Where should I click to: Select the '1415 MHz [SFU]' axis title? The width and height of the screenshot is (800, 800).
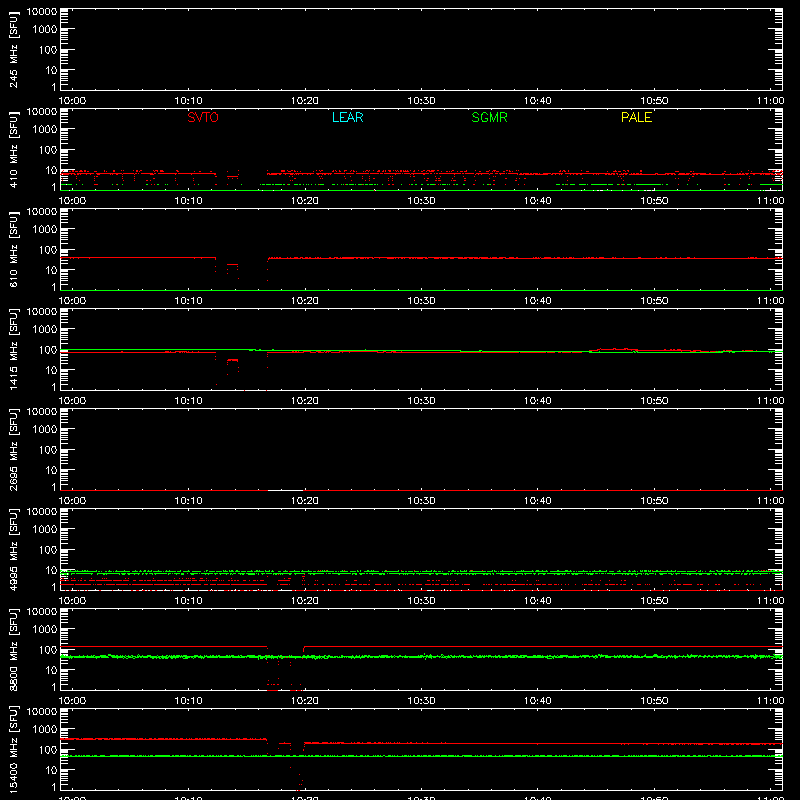13,349
